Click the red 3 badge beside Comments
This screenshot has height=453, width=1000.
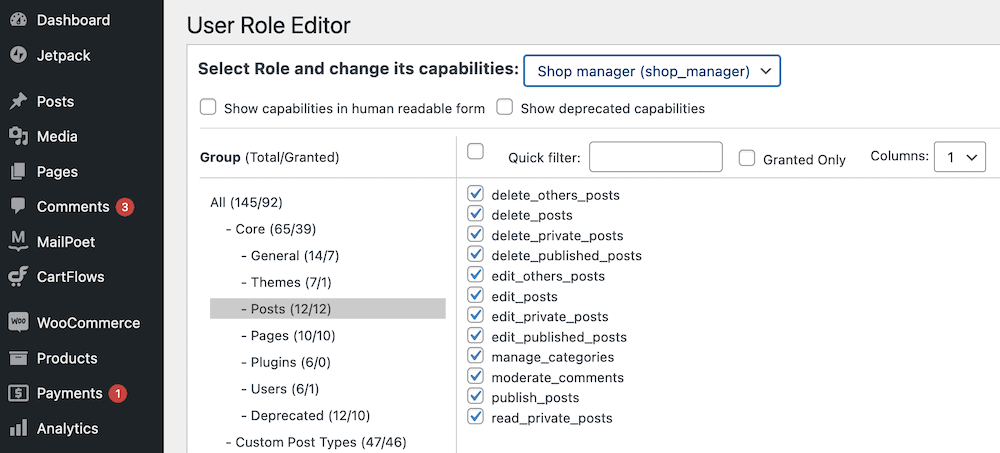(x=124, y=207)
